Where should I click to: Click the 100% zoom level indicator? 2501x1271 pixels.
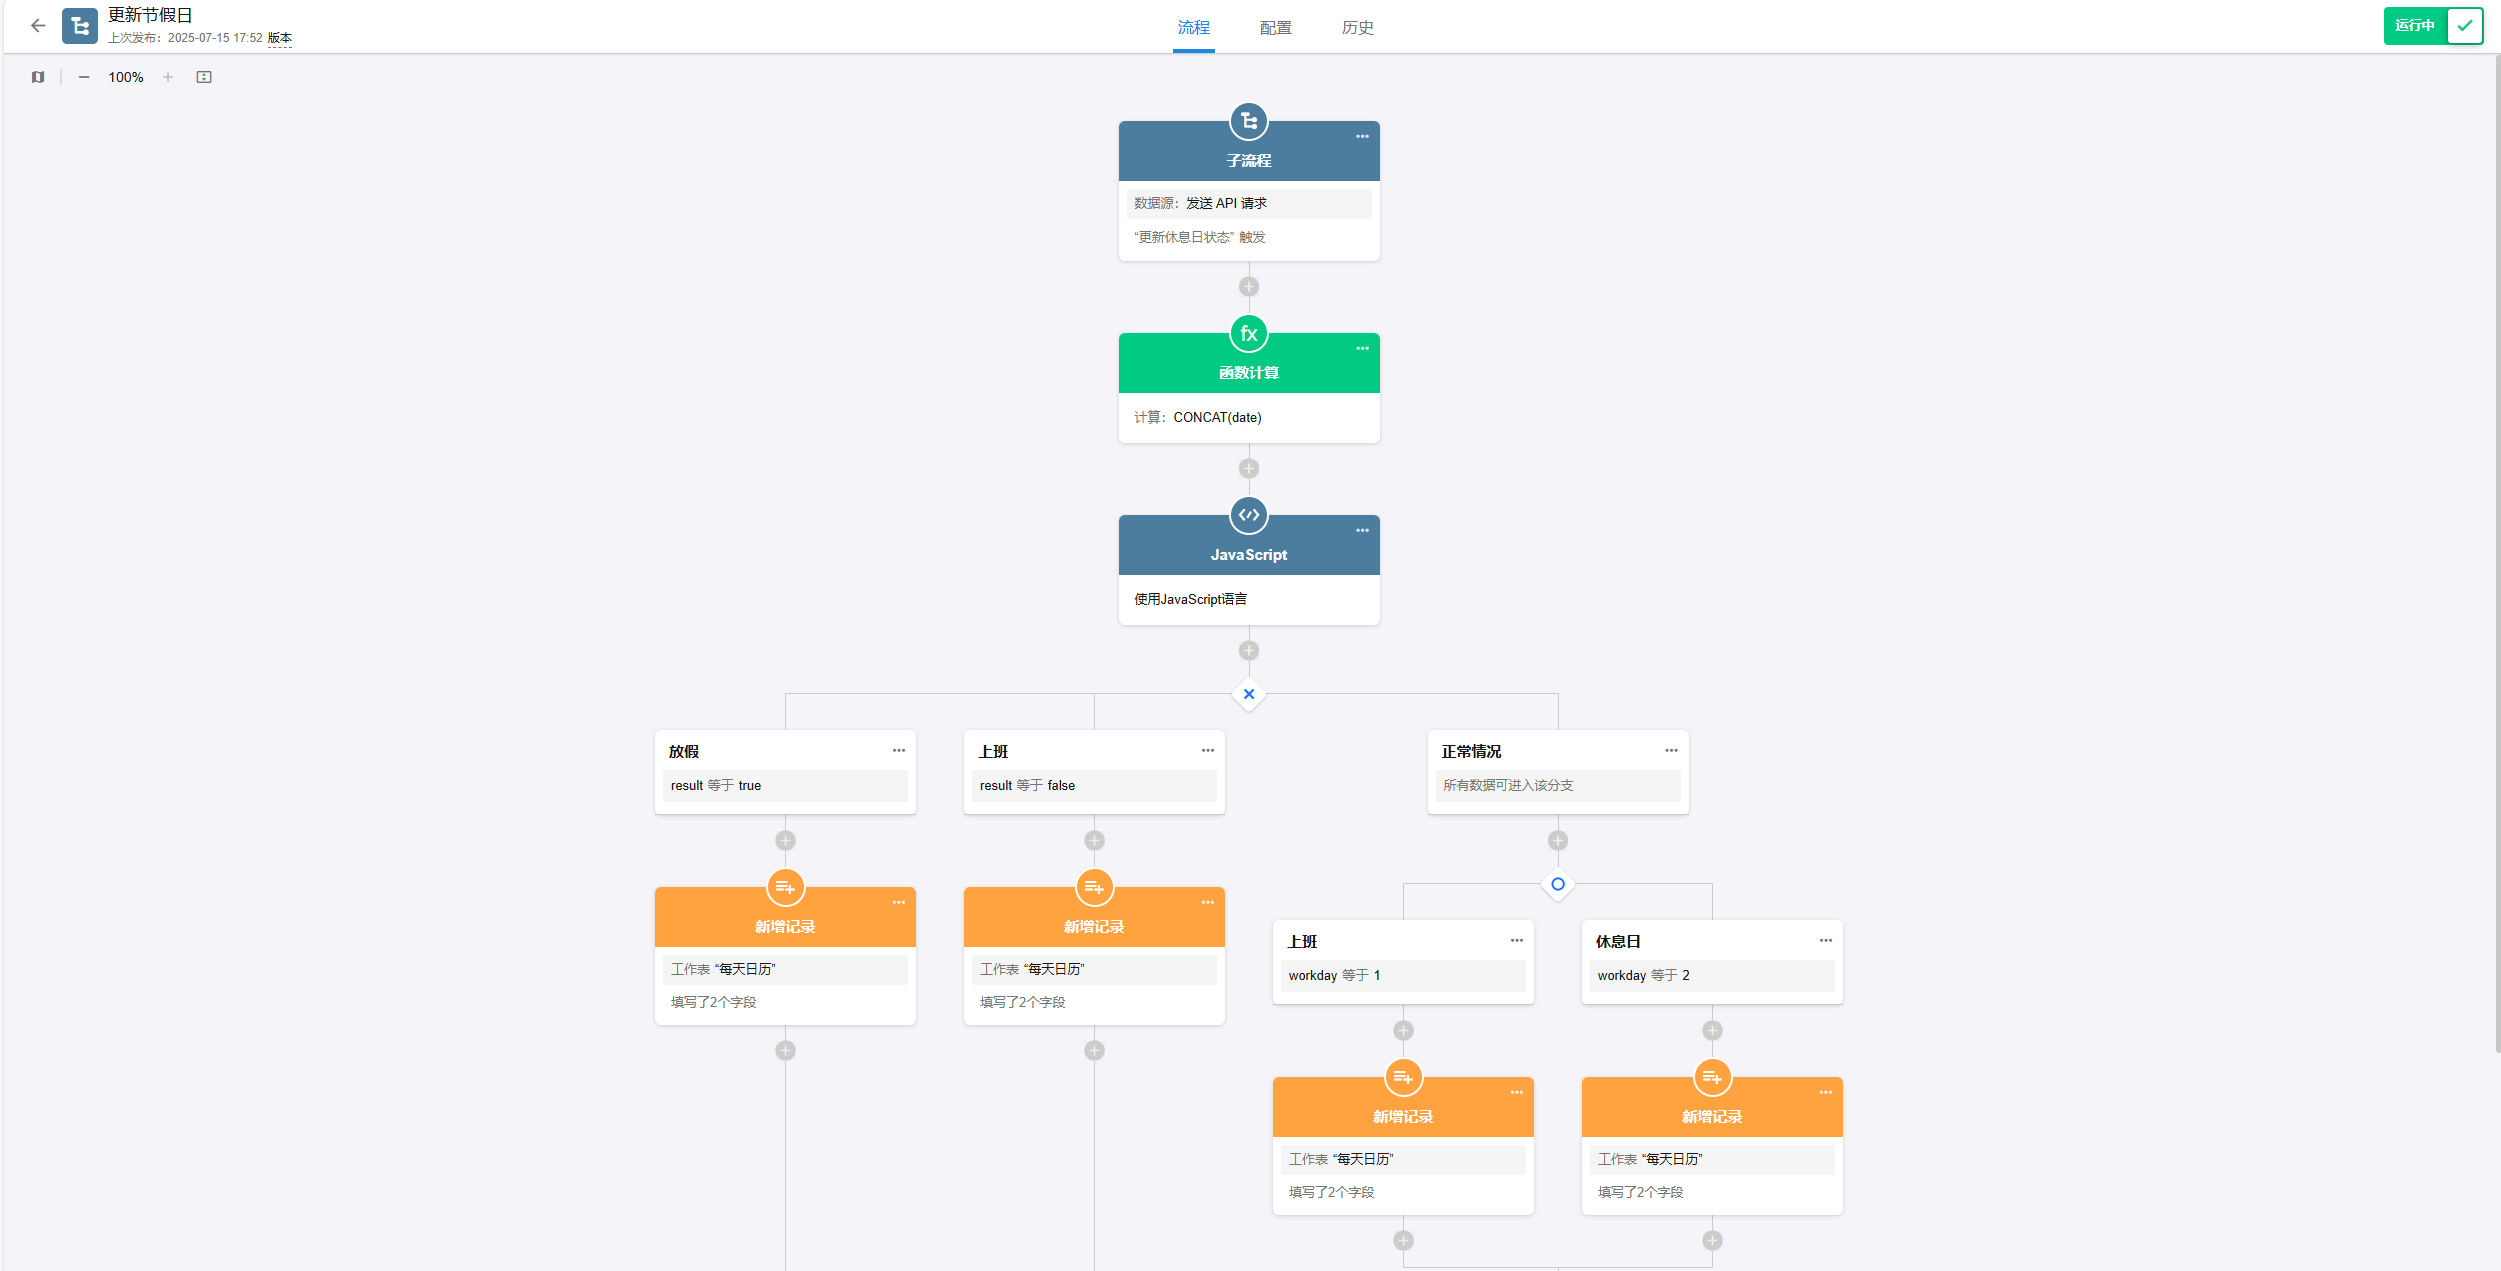(126, 77)
